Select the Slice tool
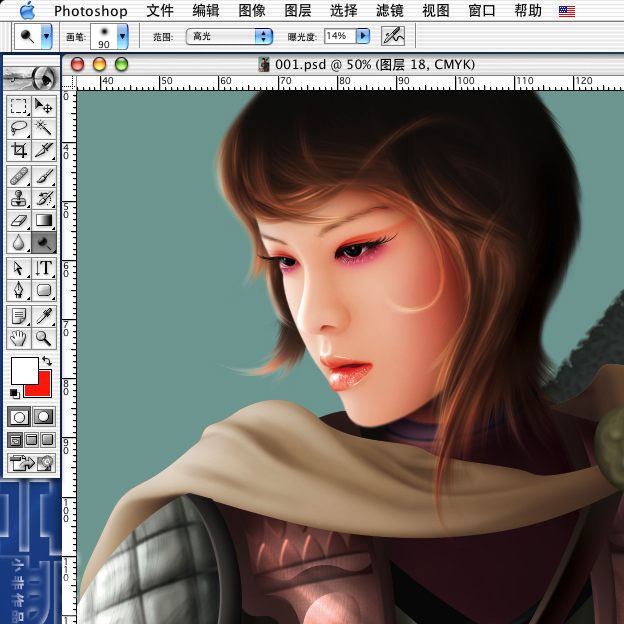 point(44,150)
